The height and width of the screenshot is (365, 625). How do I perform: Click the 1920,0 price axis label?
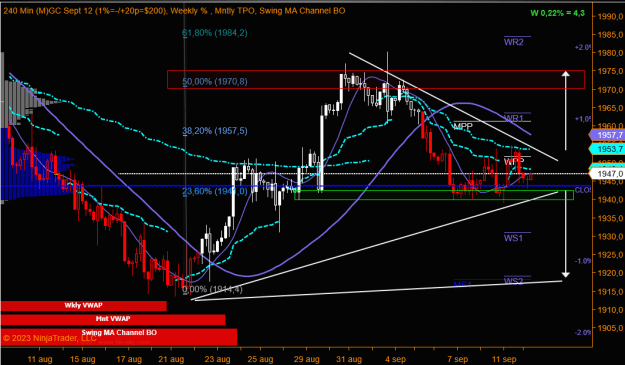pos(610,273)
